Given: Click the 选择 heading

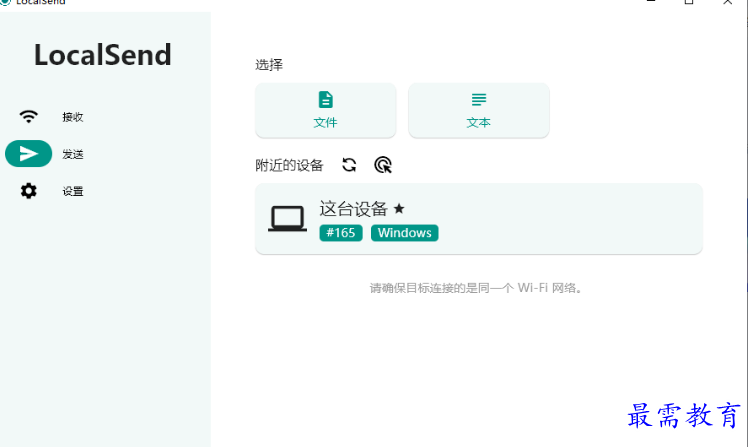Looking at the screenshot, I should pyautogui.click(x=269, y=64).
